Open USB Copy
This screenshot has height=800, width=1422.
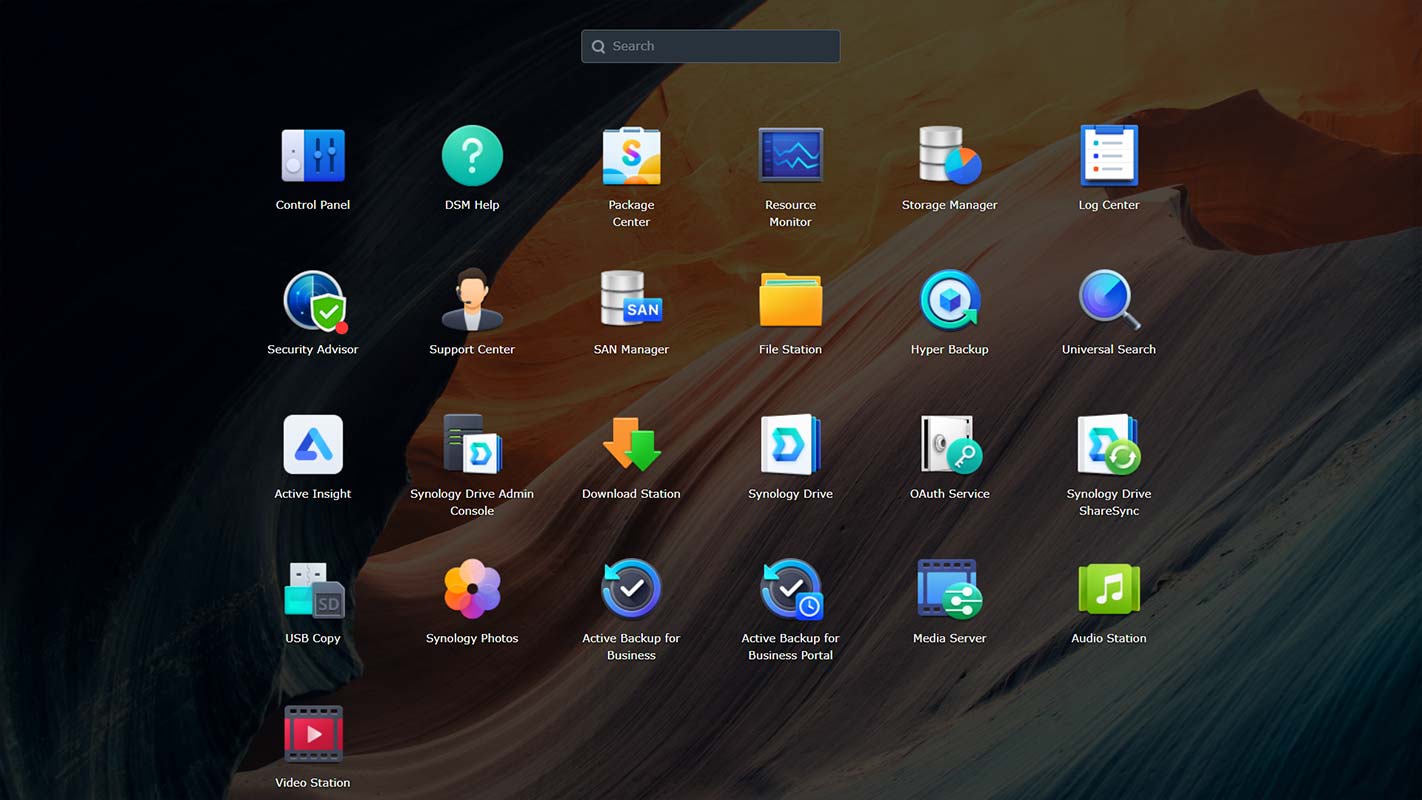313,589
